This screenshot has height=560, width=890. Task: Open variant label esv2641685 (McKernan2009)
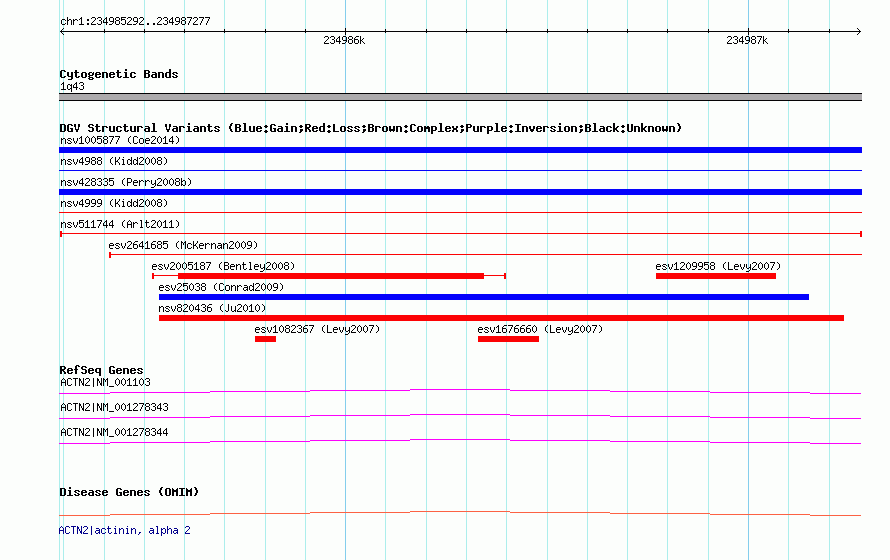[x=183, y=245]
